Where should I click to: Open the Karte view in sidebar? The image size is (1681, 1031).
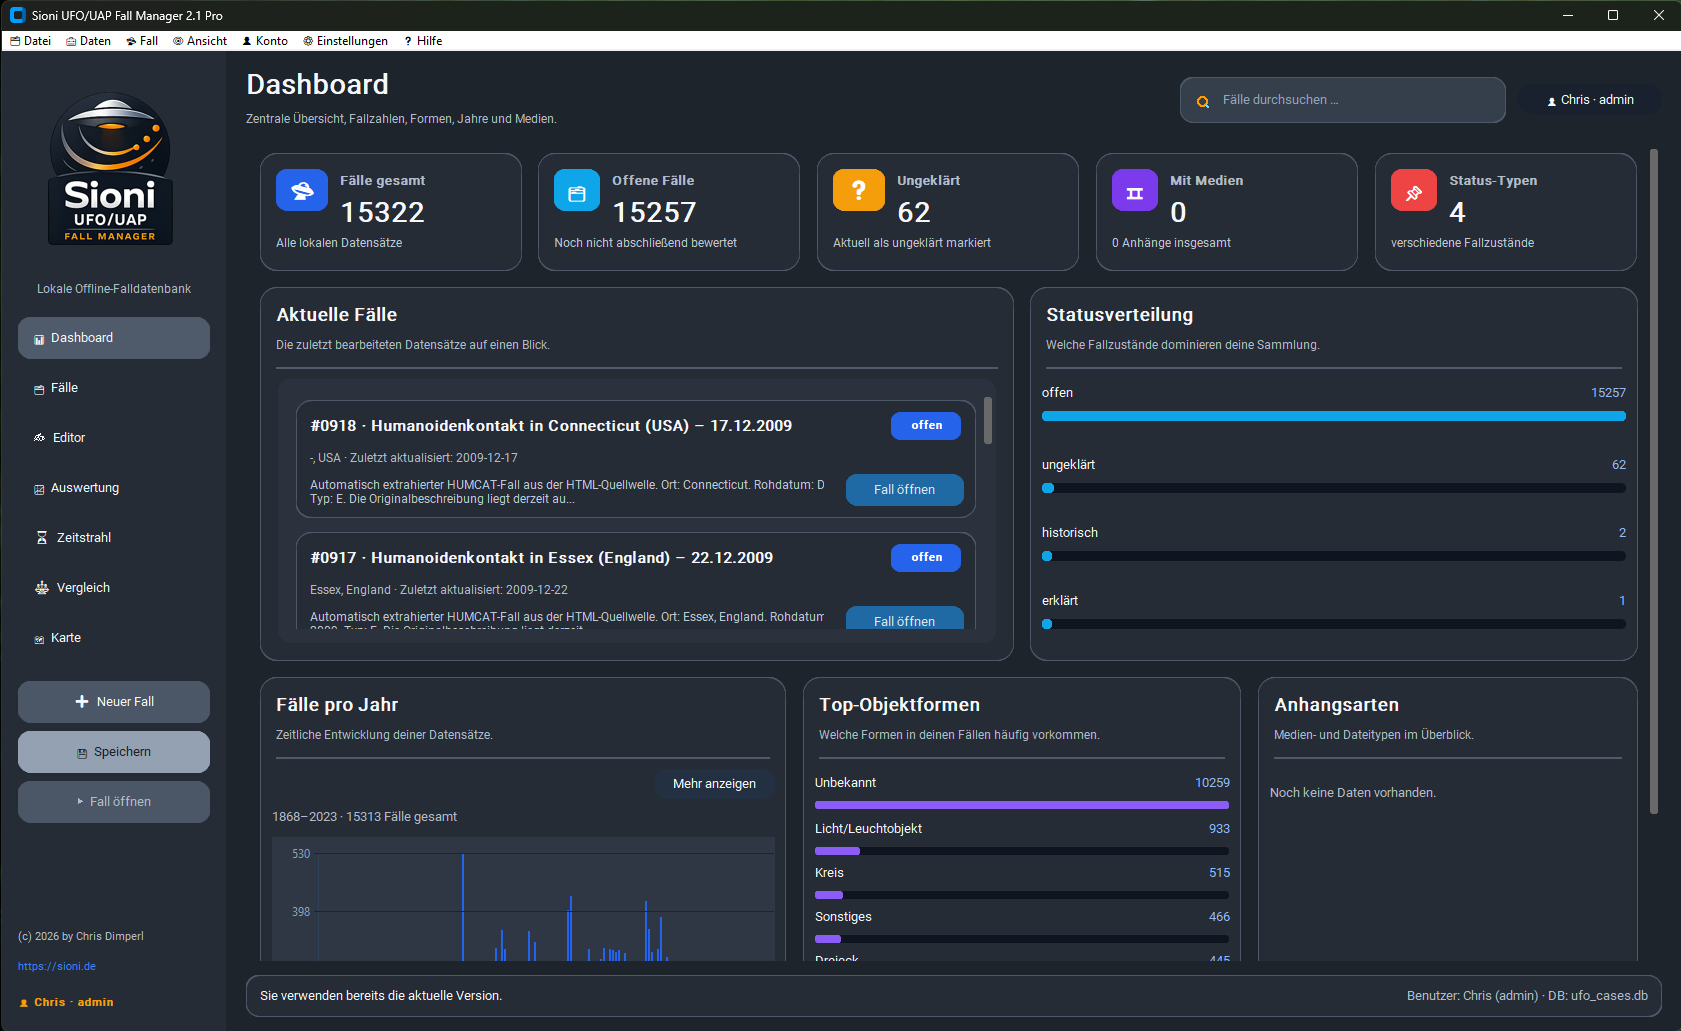coord(65,638)
